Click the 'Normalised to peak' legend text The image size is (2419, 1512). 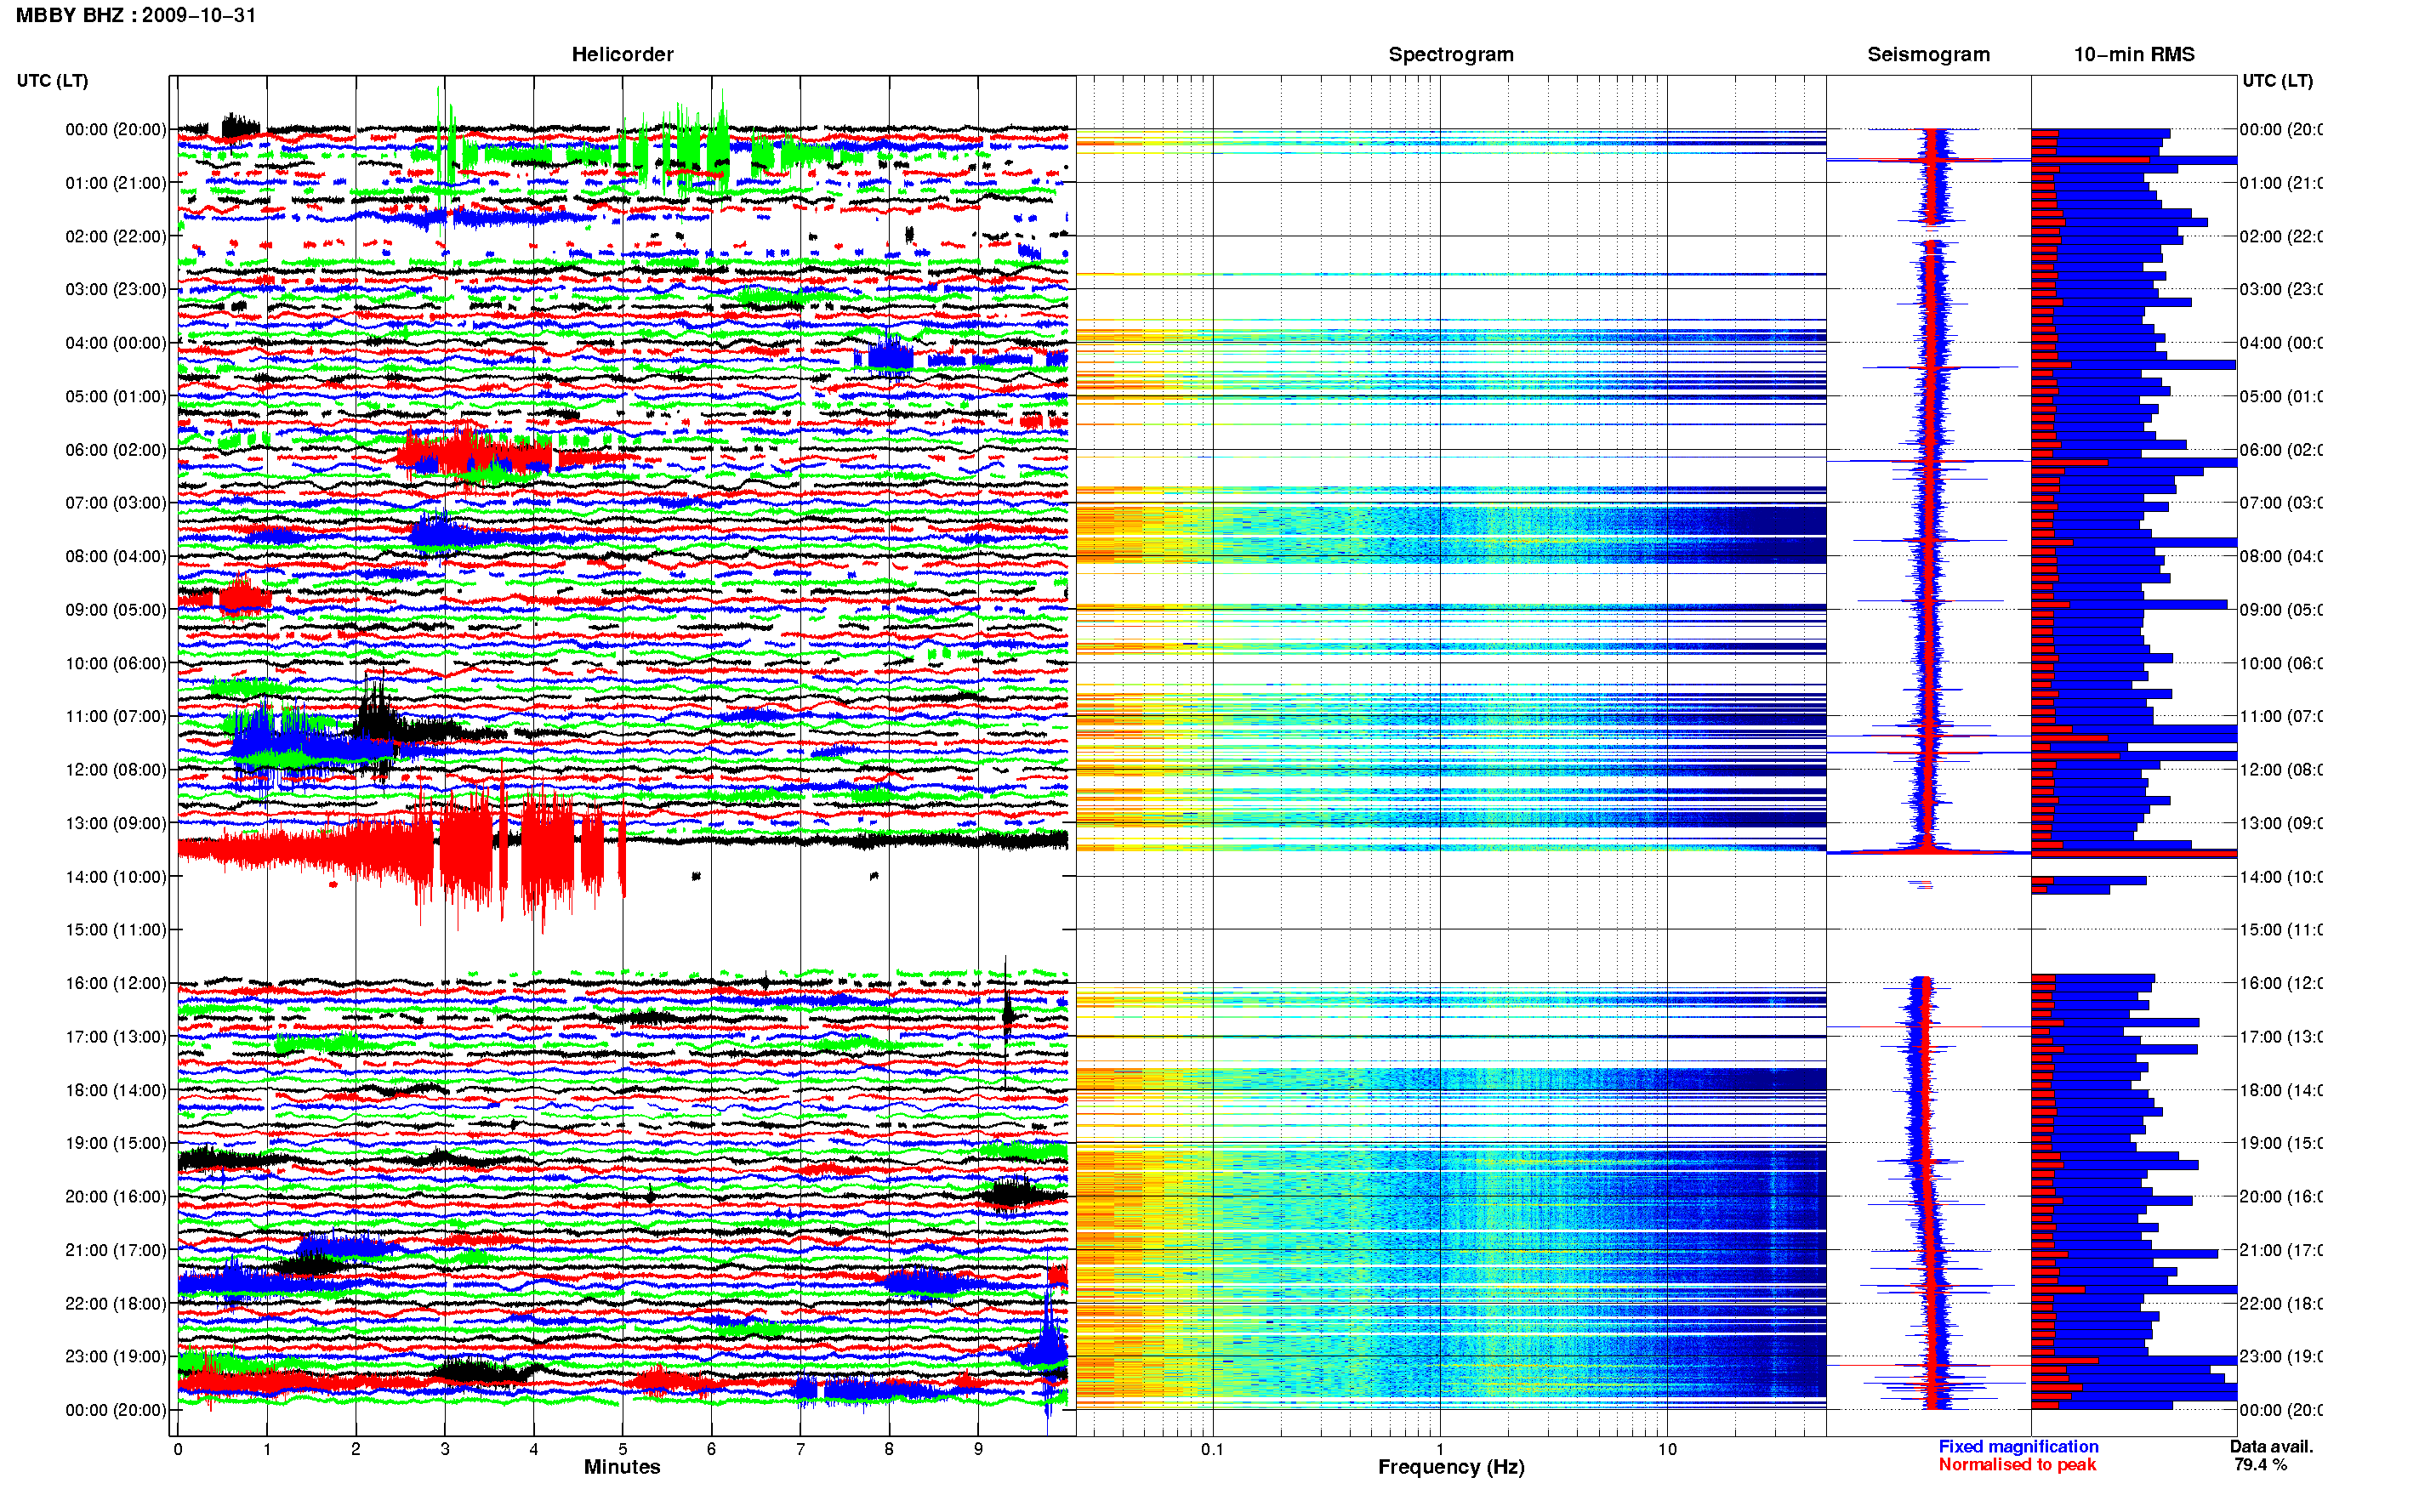tap(2017, 1464)
